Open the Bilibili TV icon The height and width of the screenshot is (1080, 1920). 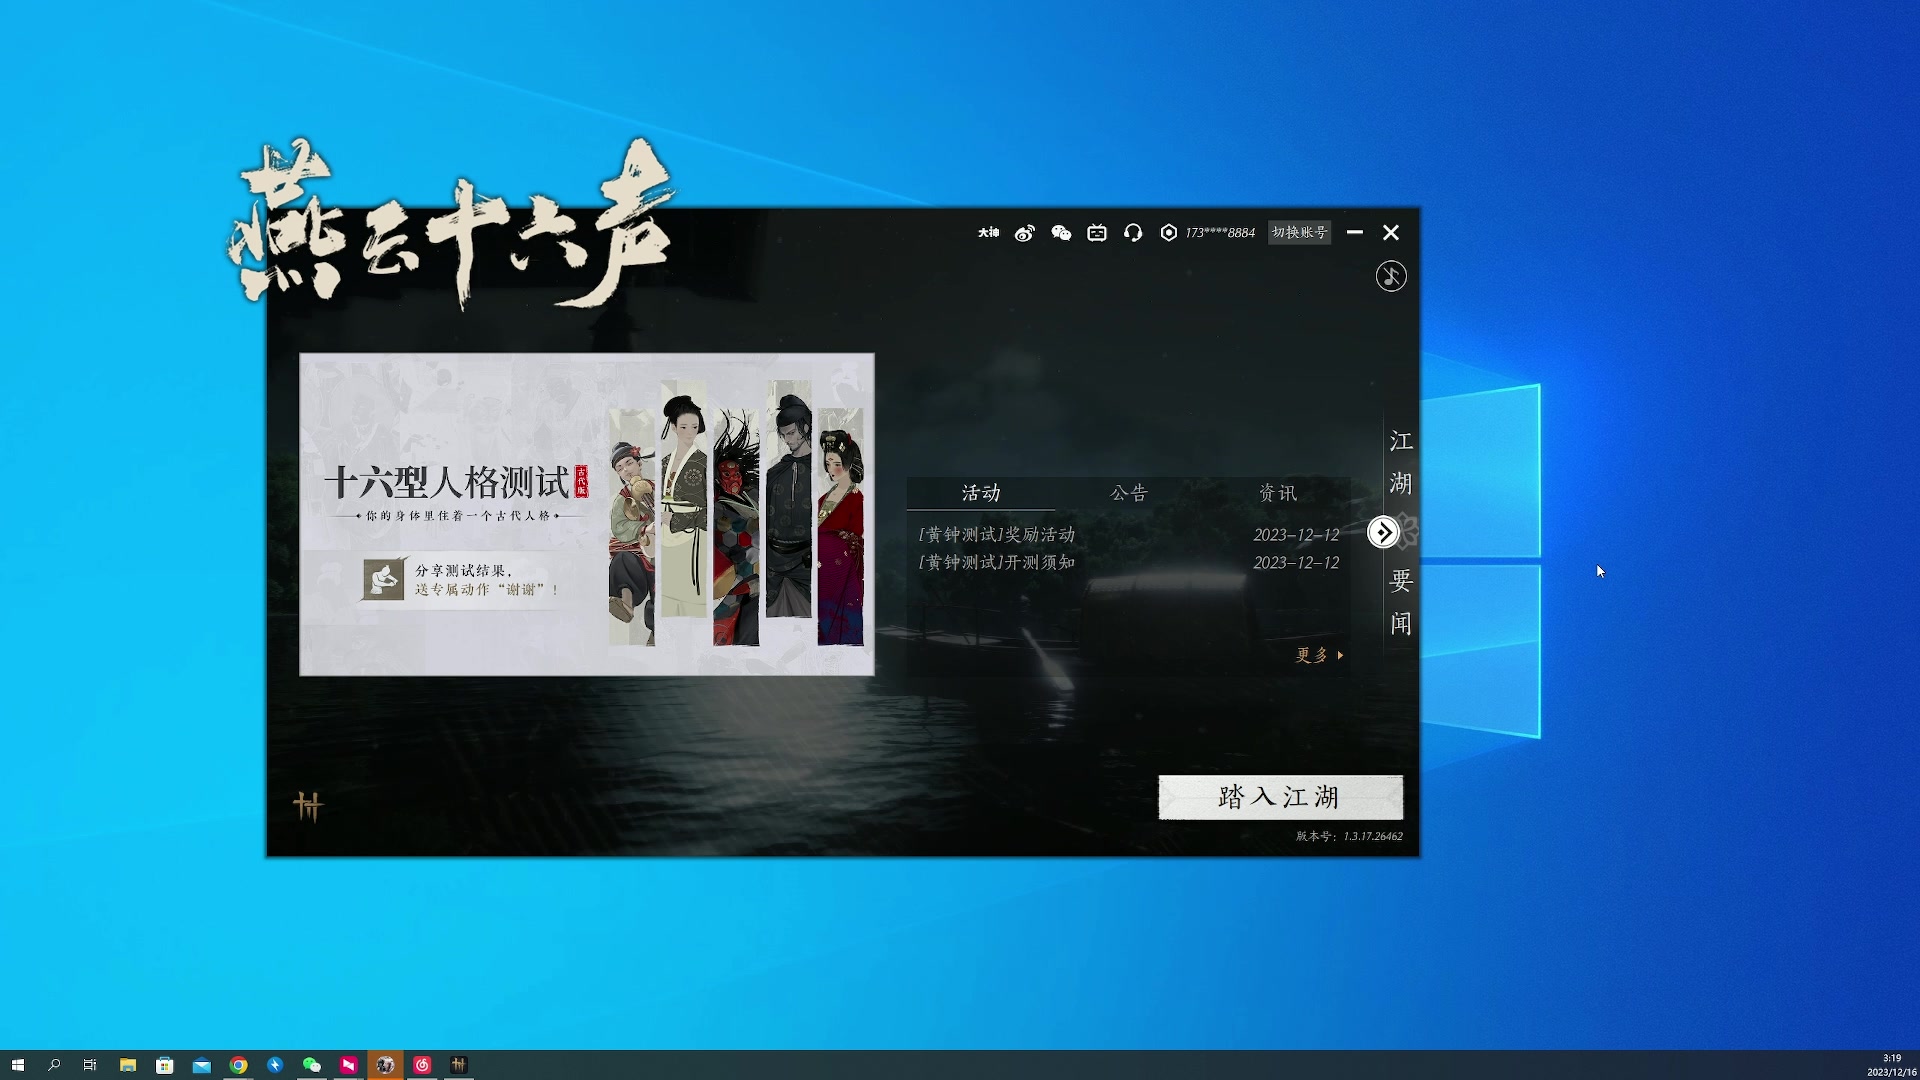pos(1097,233)
